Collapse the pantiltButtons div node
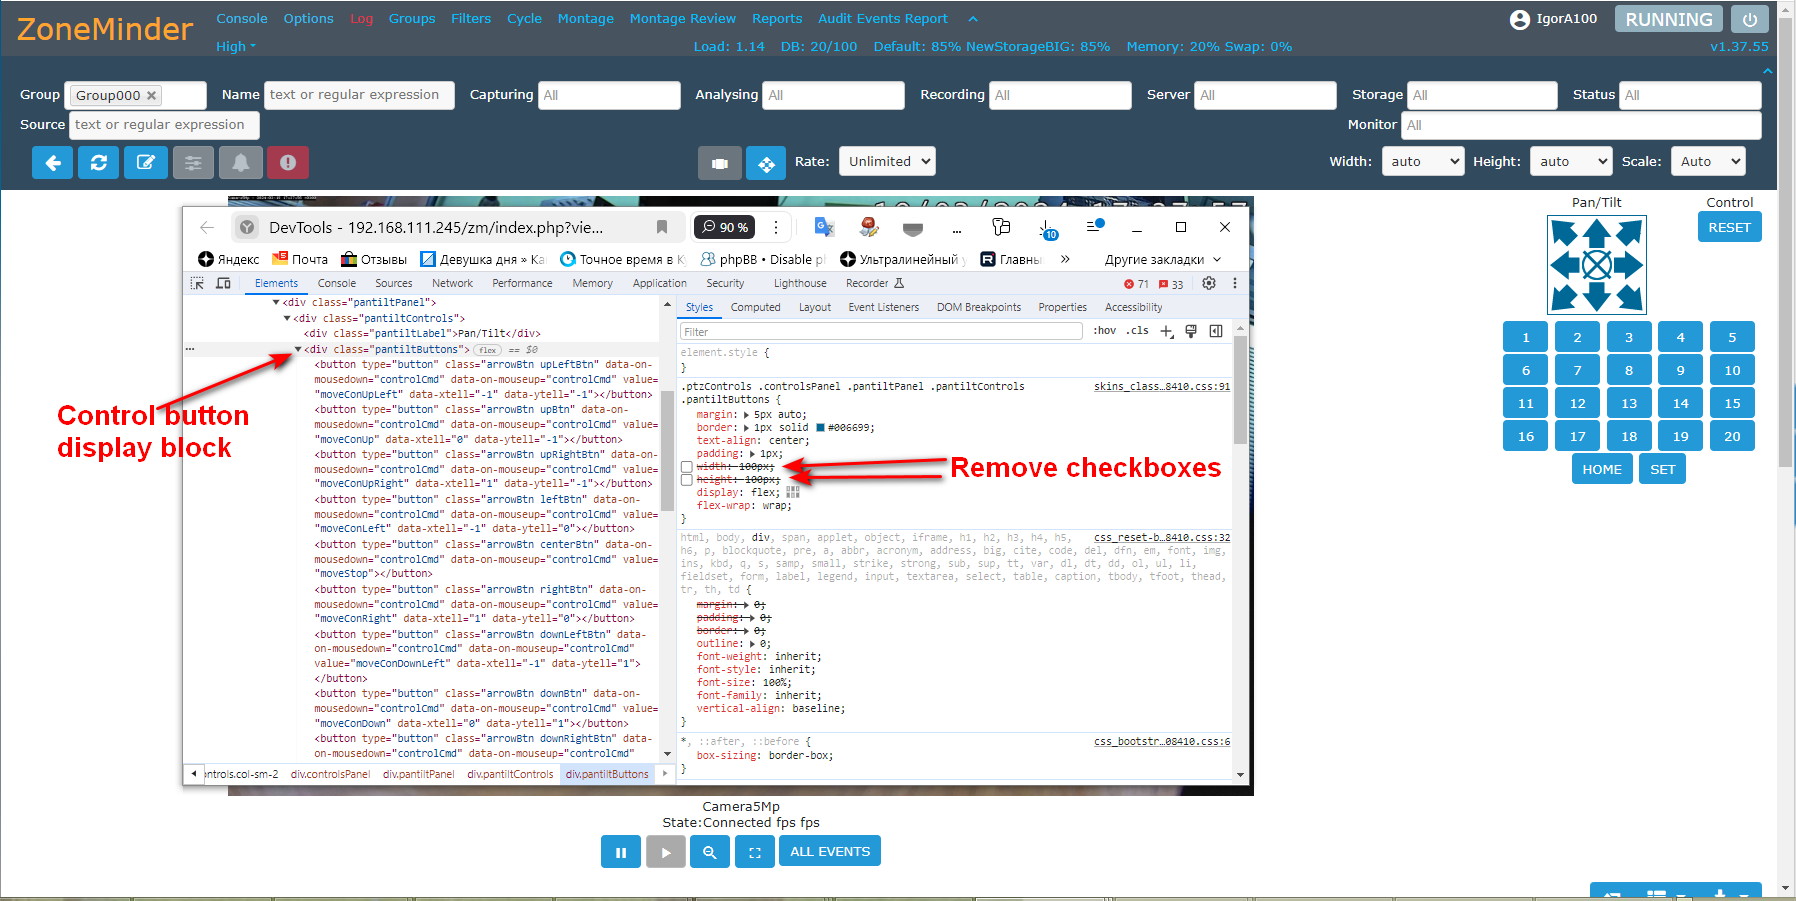The width and height of the screenshot is (1796, 901). pos(298,349)
